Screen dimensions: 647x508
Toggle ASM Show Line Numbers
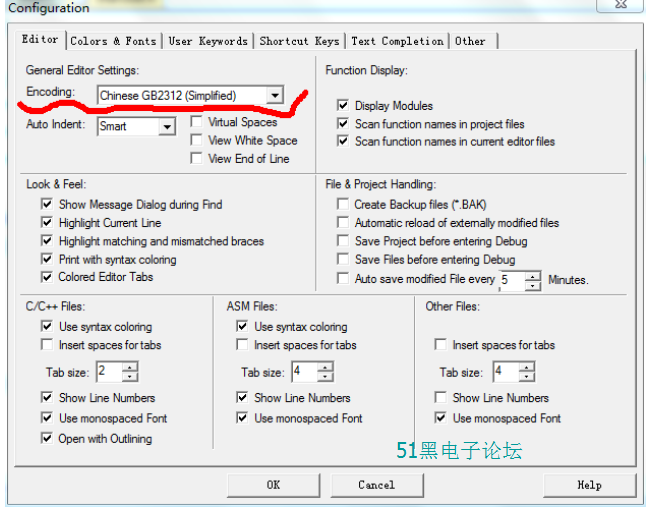[x=242, y=397]
